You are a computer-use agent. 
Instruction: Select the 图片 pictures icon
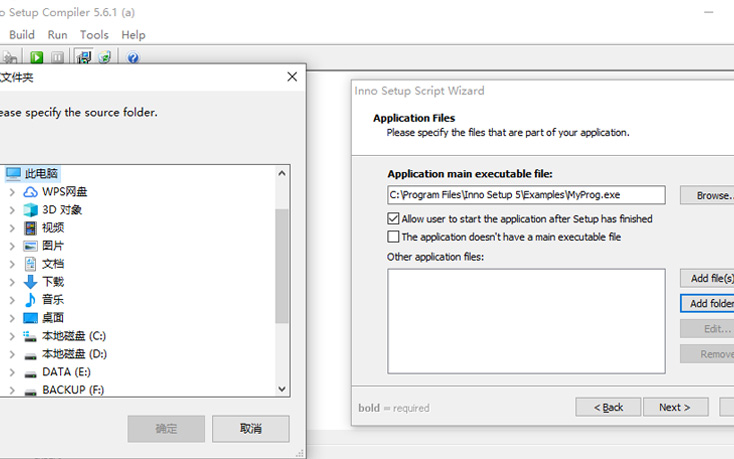[x=30, y=246]
